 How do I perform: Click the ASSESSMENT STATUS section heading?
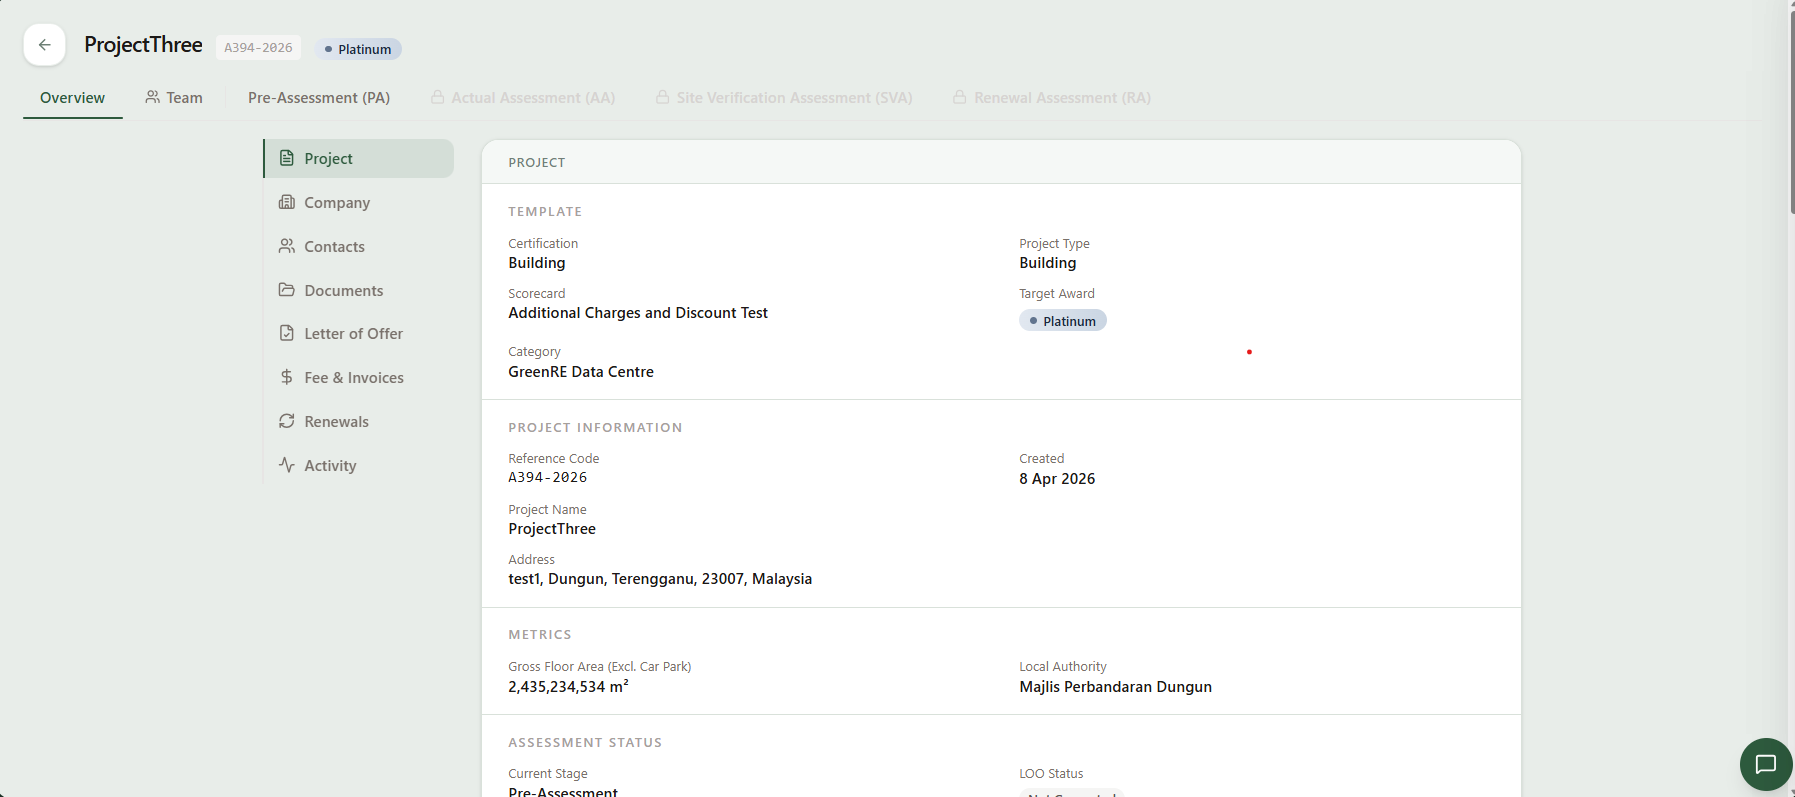point(585,743)
